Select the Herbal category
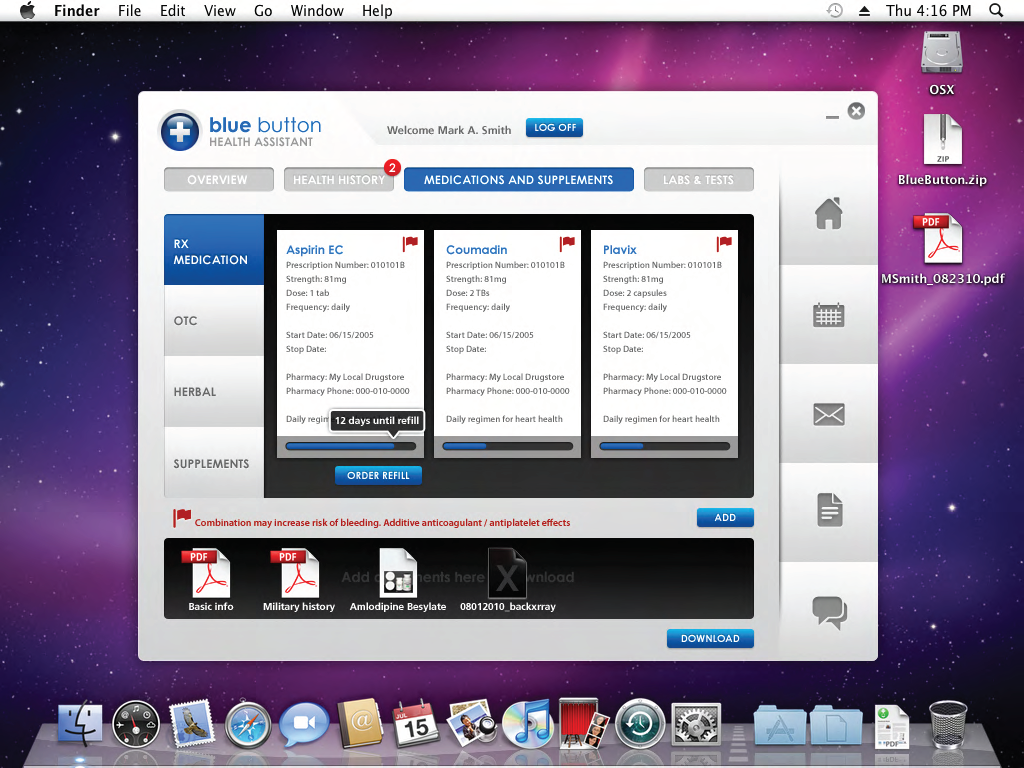This screenshot has height=768, width=1024. pyautogui.click(x=214, y=391)
